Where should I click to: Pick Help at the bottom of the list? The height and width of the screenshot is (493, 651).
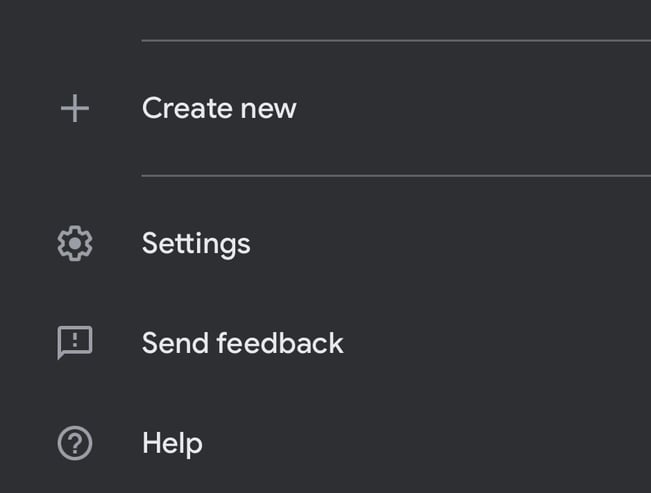coord(326,443)
